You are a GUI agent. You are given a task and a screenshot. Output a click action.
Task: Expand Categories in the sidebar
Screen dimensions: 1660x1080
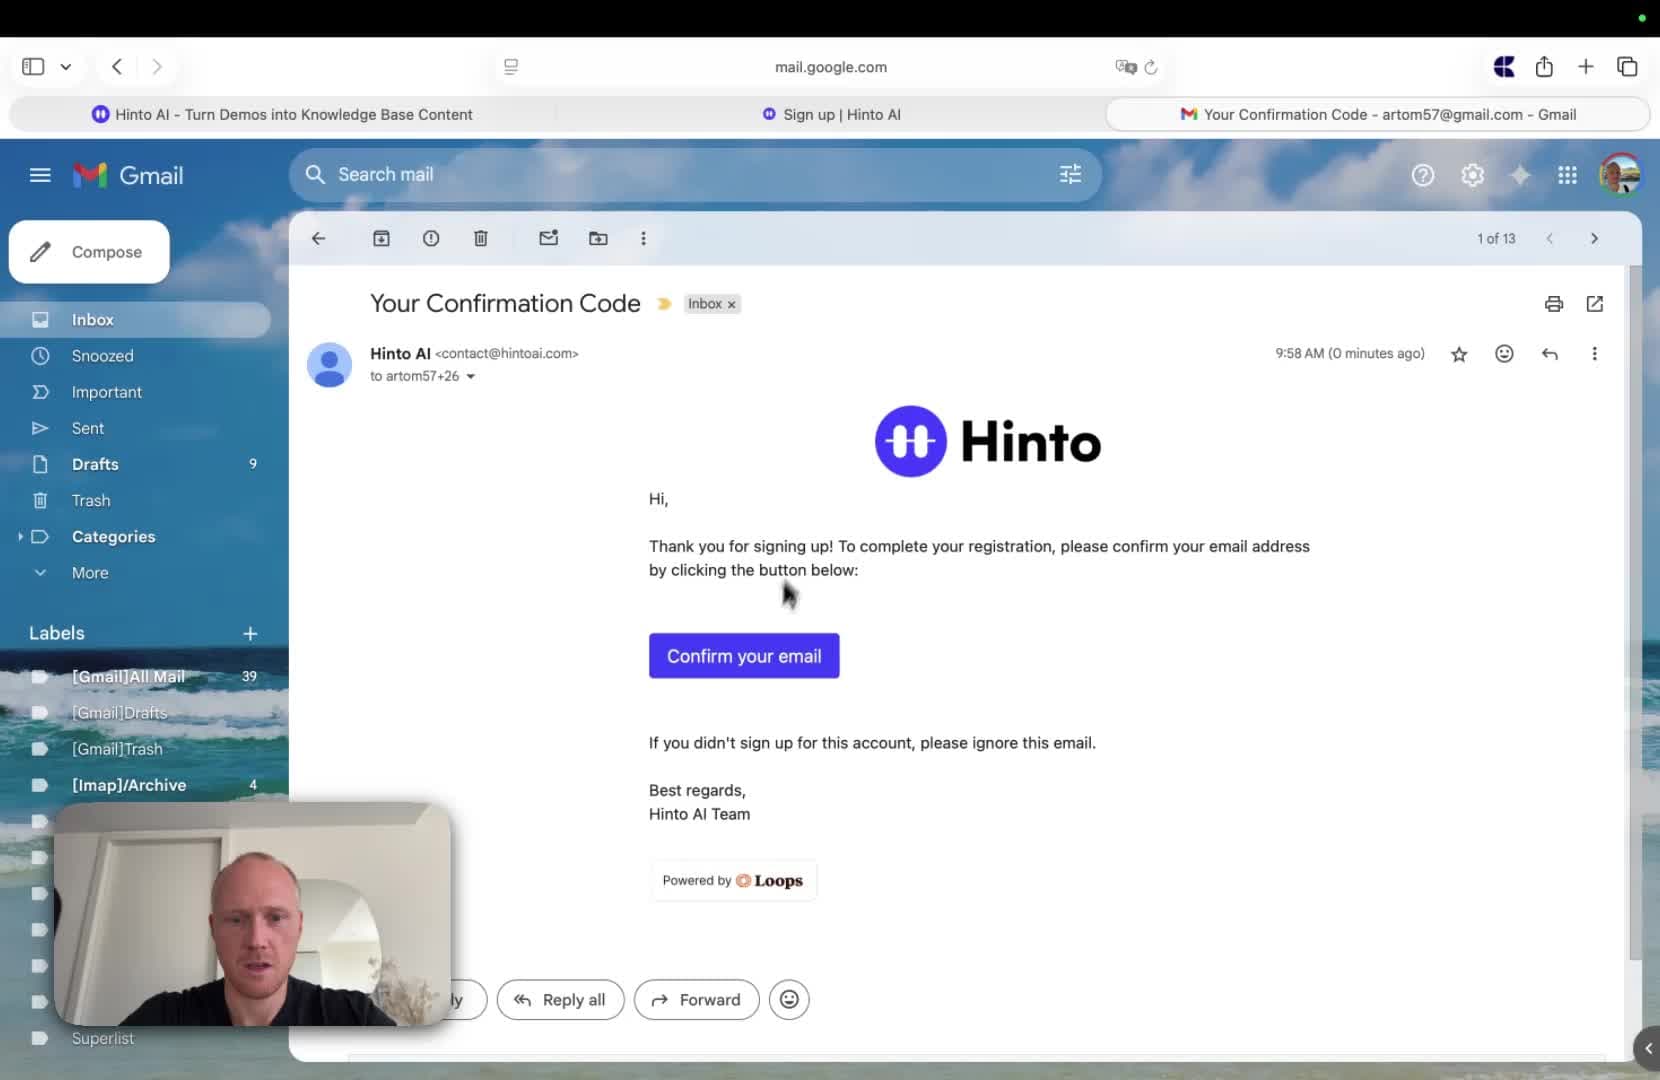coord(20,536)
